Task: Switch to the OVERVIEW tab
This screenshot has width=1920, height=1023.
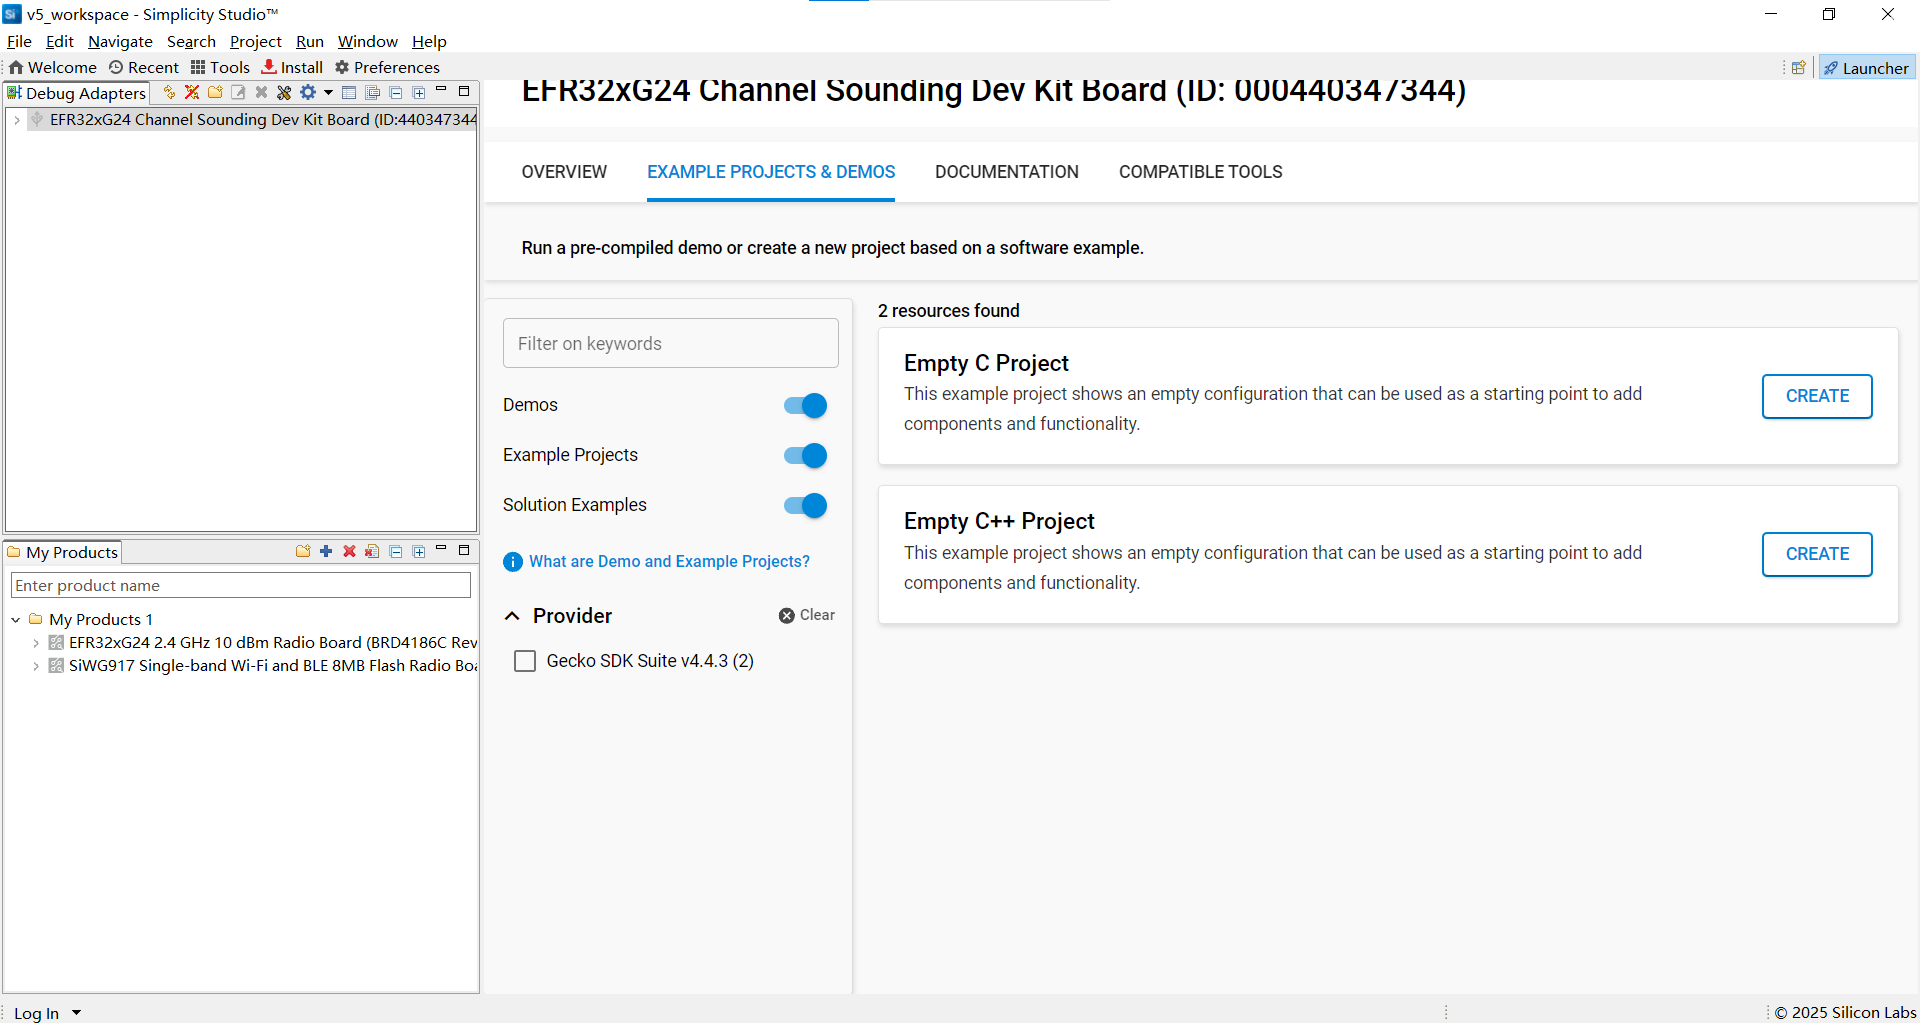Action: tap(564, 172)
